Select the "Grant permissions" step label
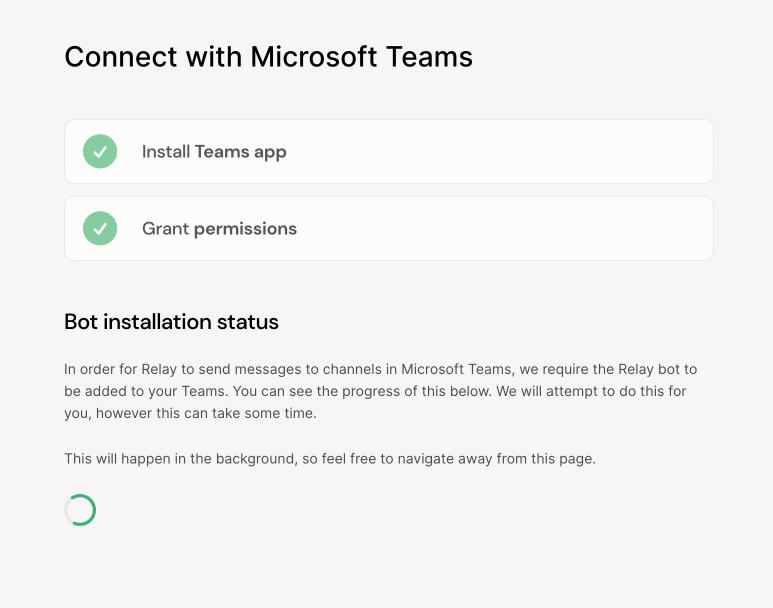This screenshot has width=773, height=608. (219, 229)
